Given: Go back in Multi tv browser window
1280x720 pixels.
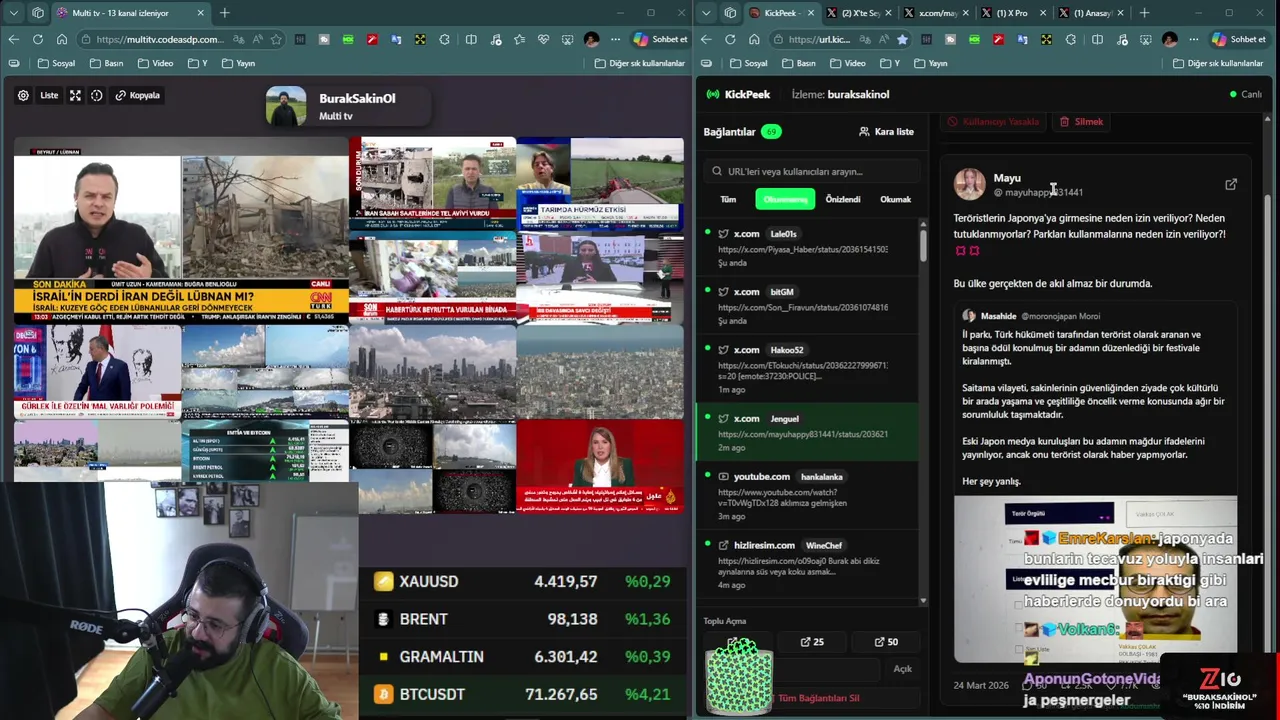Looking at the screenshot, I should (x=13, y=39).
